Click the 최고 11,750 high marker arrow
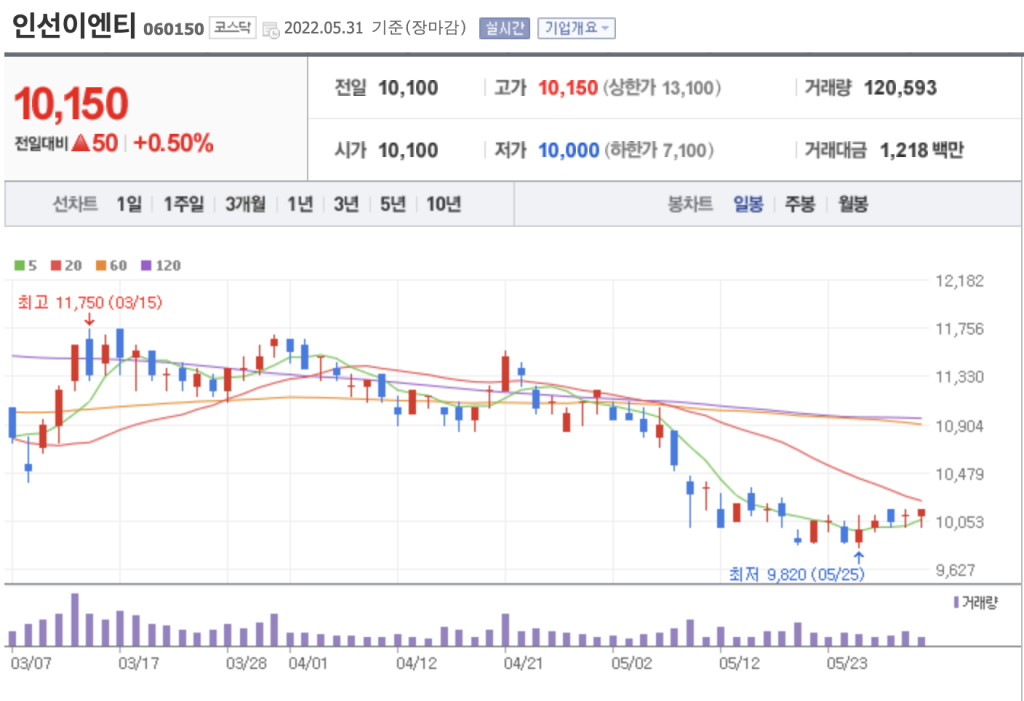This screenshot has width=1024, height=701. [89, 320]
